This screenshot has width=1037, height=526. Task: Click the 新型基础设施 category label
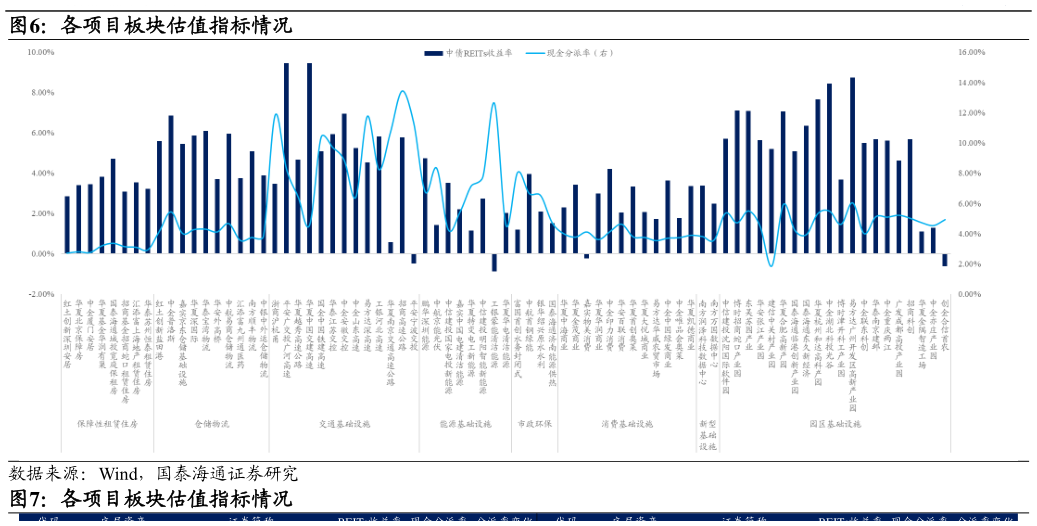tap(708, 435)
